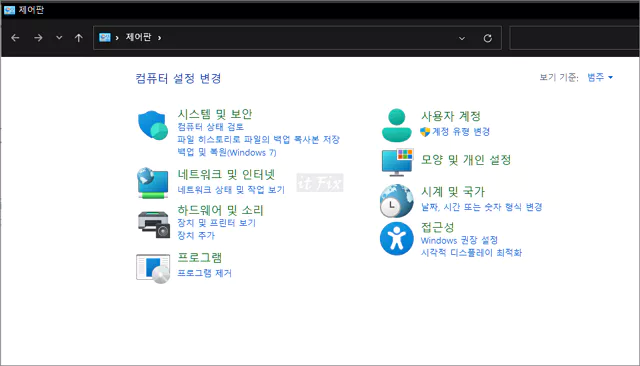Open Network and Internet globe icon
640x366 pixels.
click(153, 183)
